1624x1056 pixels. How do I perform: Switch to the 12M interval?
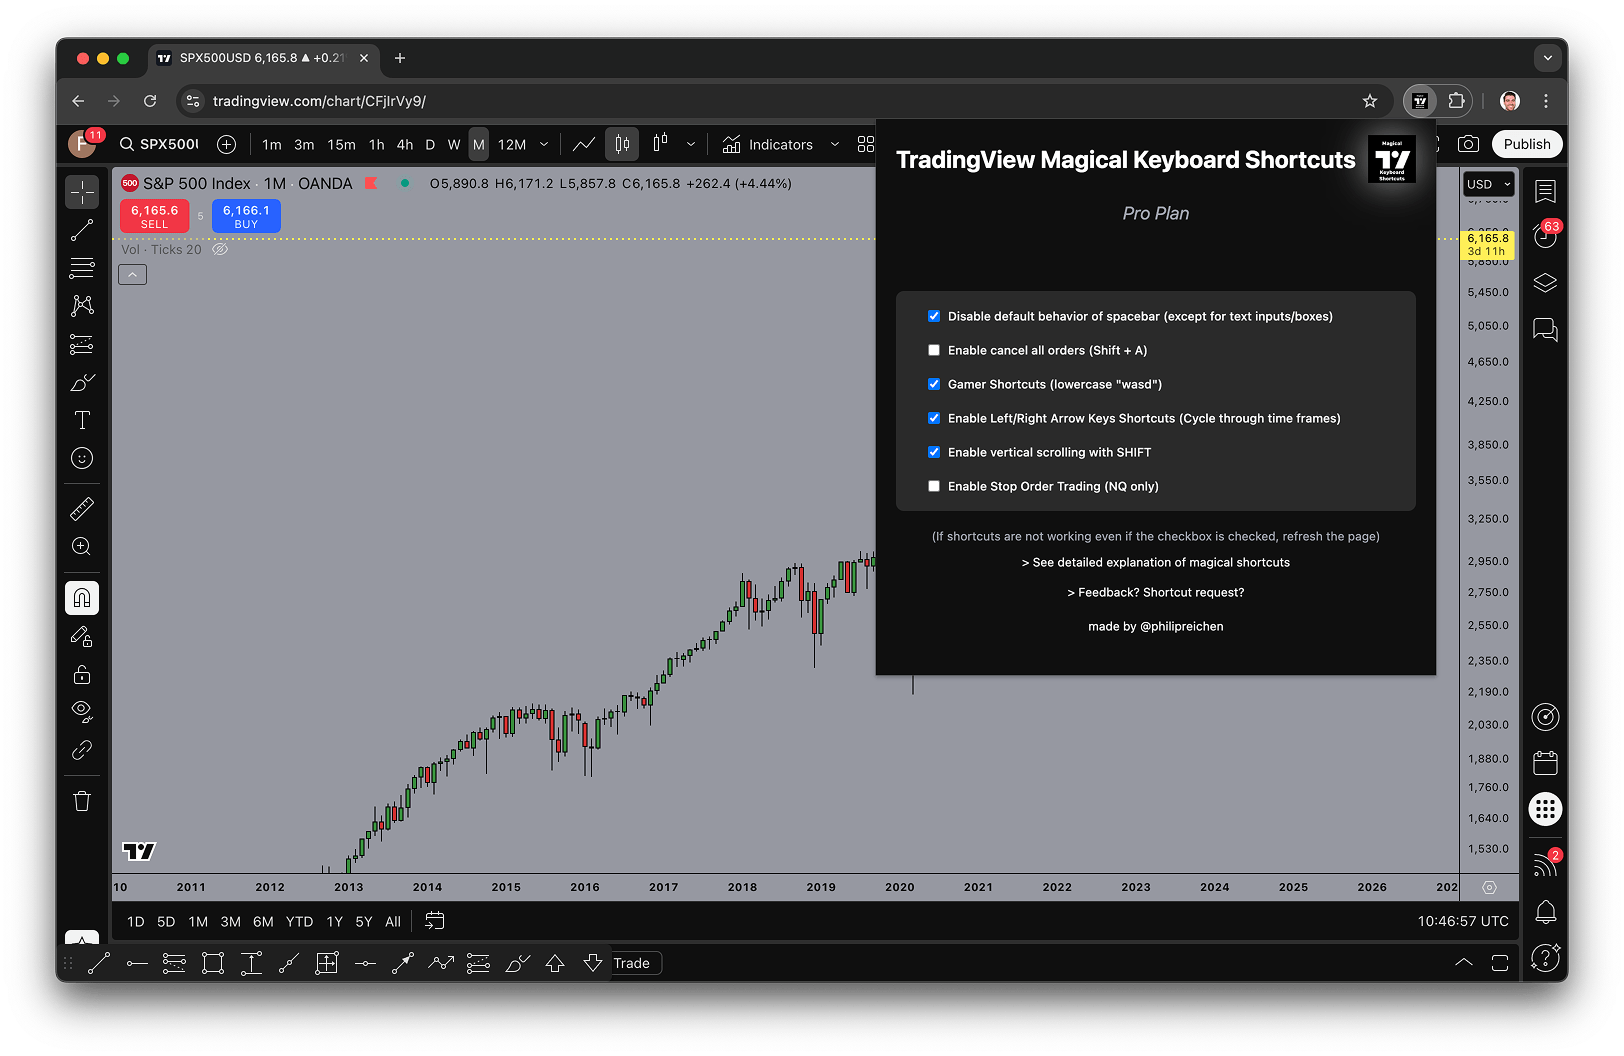[512, 144]
